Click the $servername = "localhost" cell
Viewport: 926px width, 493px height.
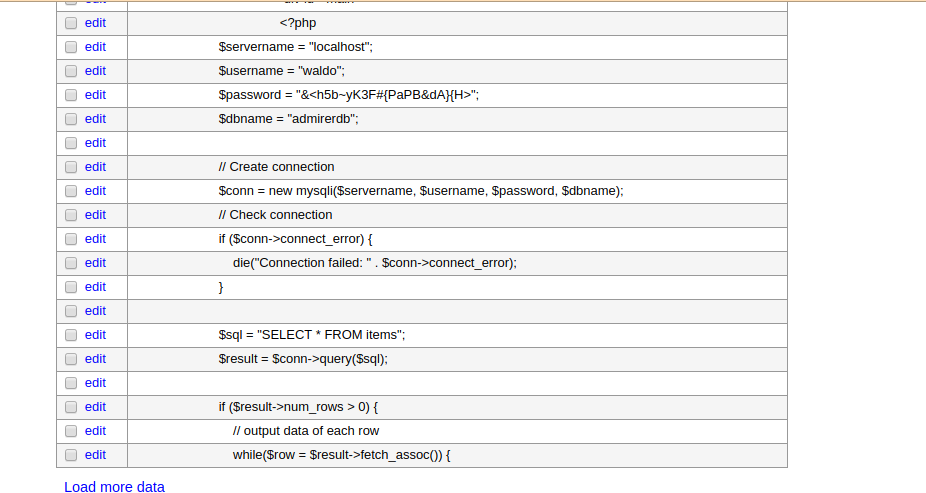[x=295, y=47]
